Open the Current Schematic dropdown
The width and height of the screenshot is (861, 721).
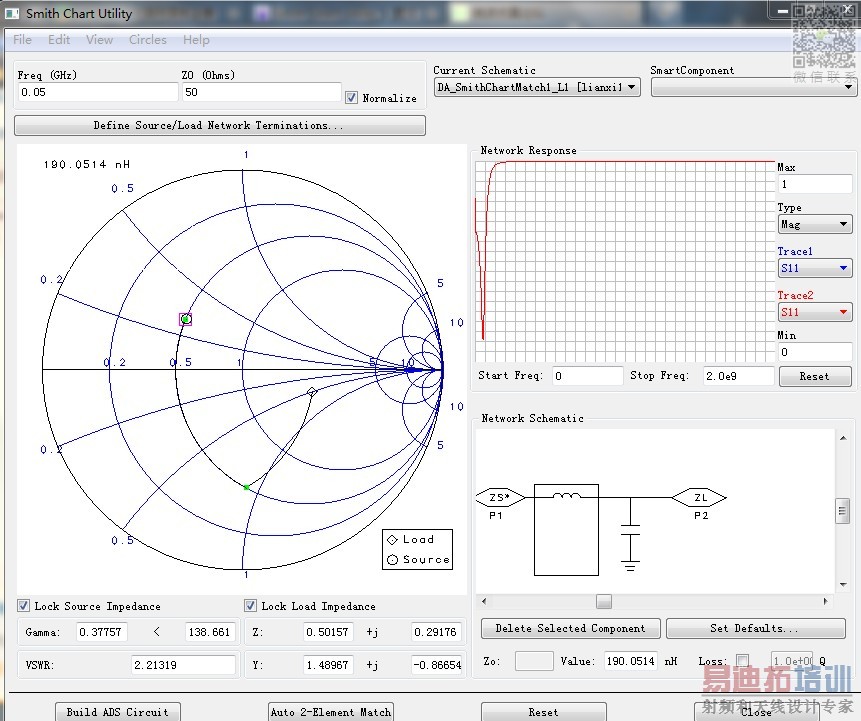[x=537, y=88]
